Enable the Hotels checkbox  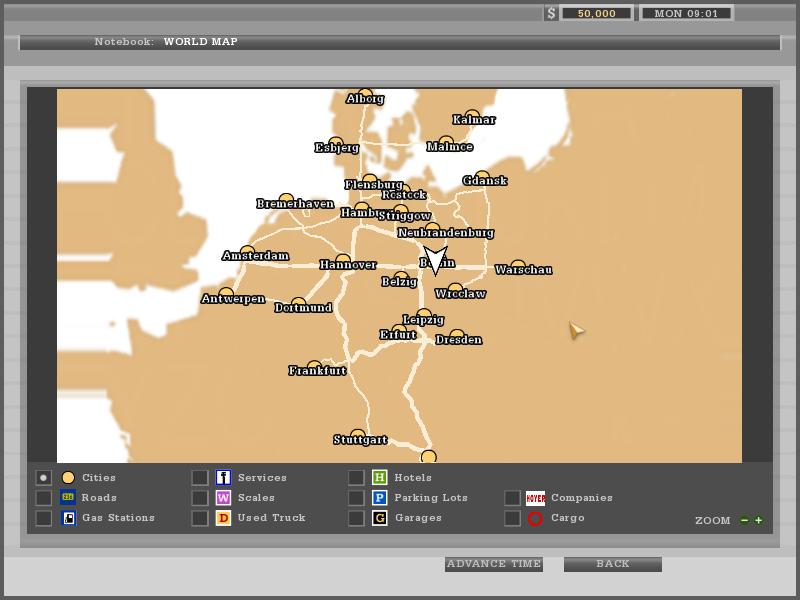(356, 478)
